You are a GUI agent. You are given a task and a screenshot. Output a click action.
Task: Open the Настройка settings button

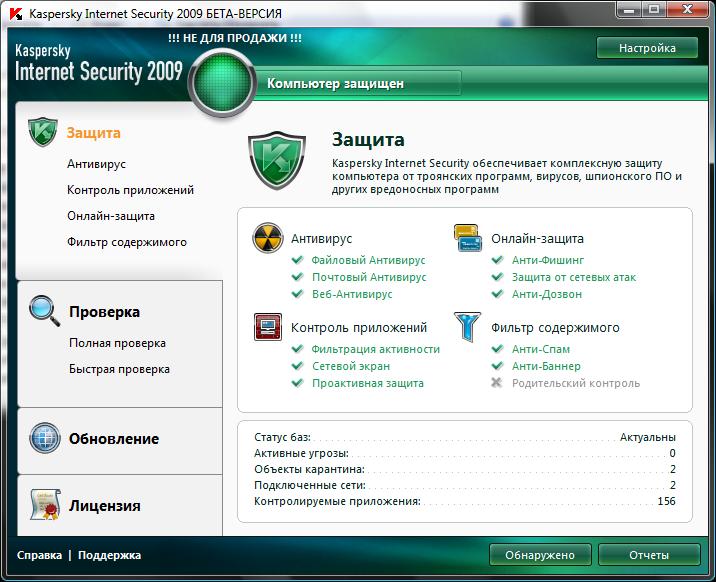click(x=647, y=48)
